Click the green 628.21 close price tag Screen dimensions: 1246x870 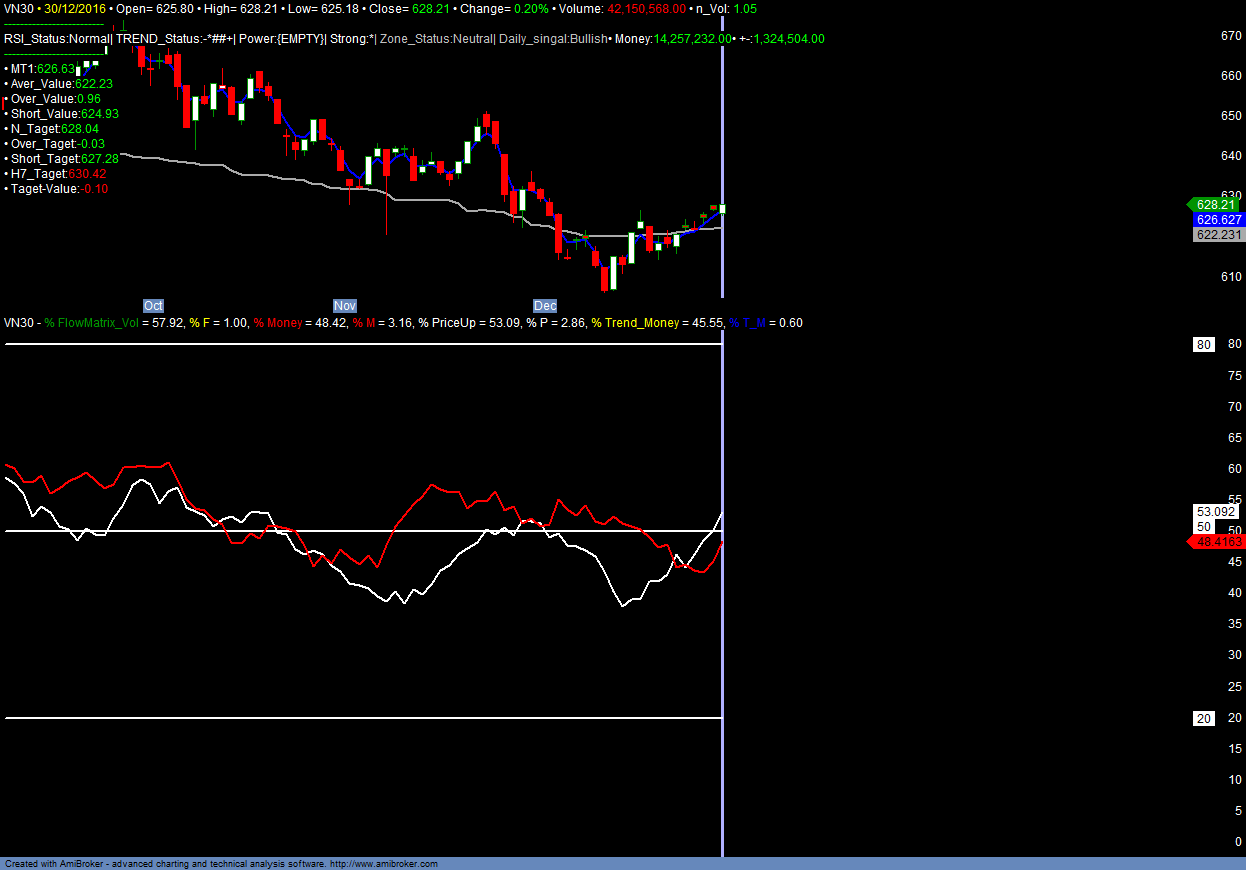point(1216,205)
